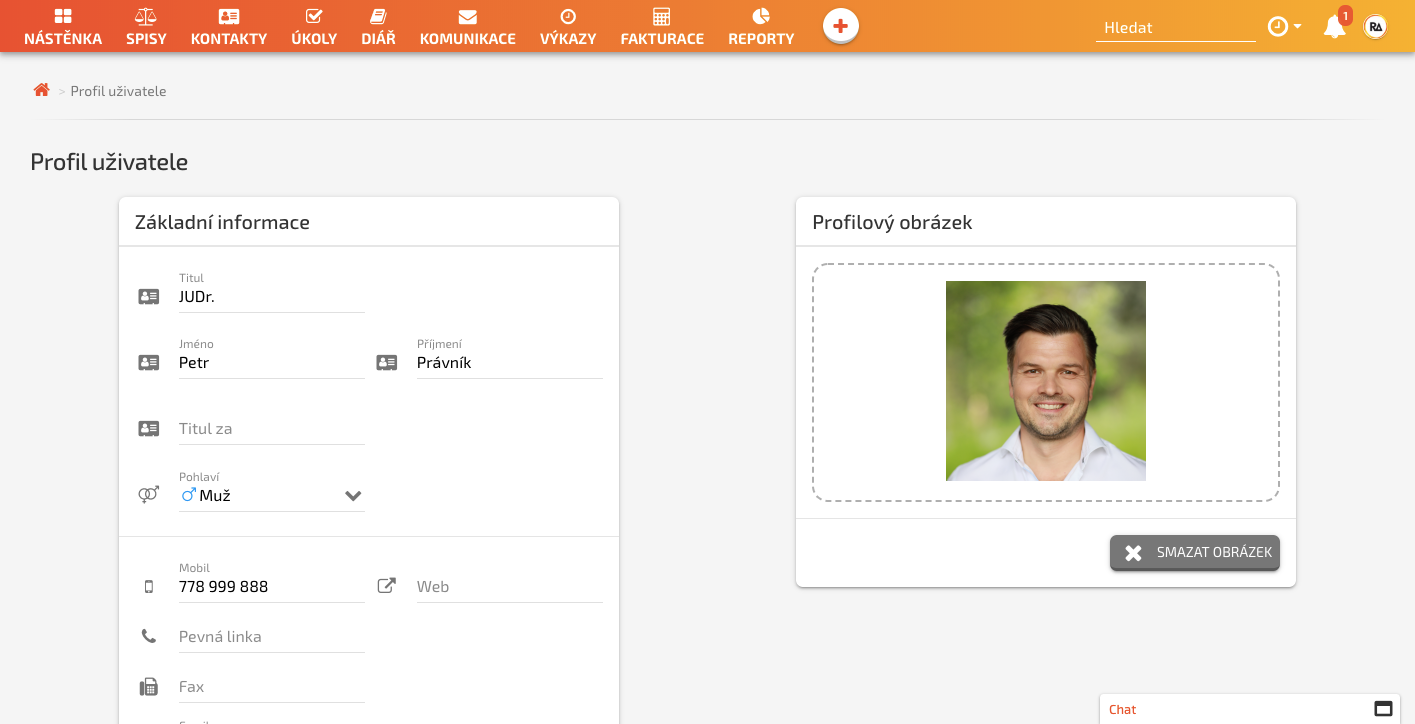Click the Fax input field
This screenshot has height=724, width=1415.
272,687
